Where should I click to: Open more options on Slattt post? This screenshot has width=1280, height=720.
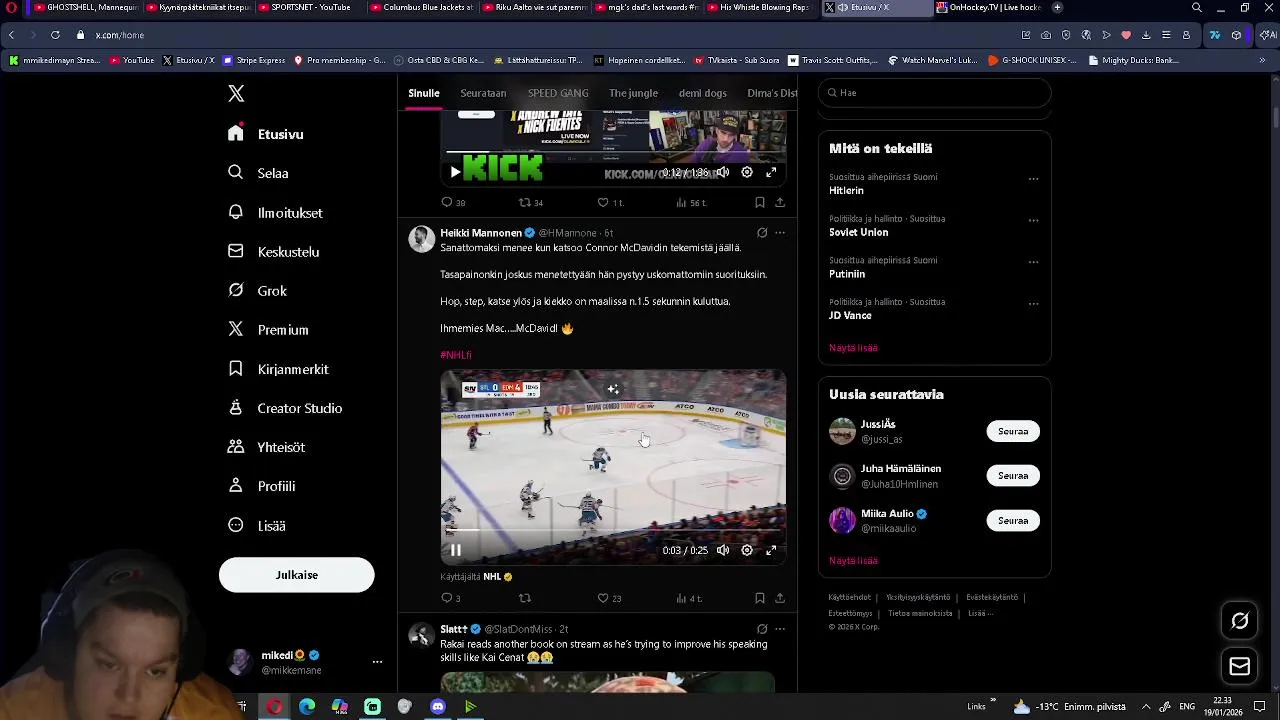pos(780,629)
